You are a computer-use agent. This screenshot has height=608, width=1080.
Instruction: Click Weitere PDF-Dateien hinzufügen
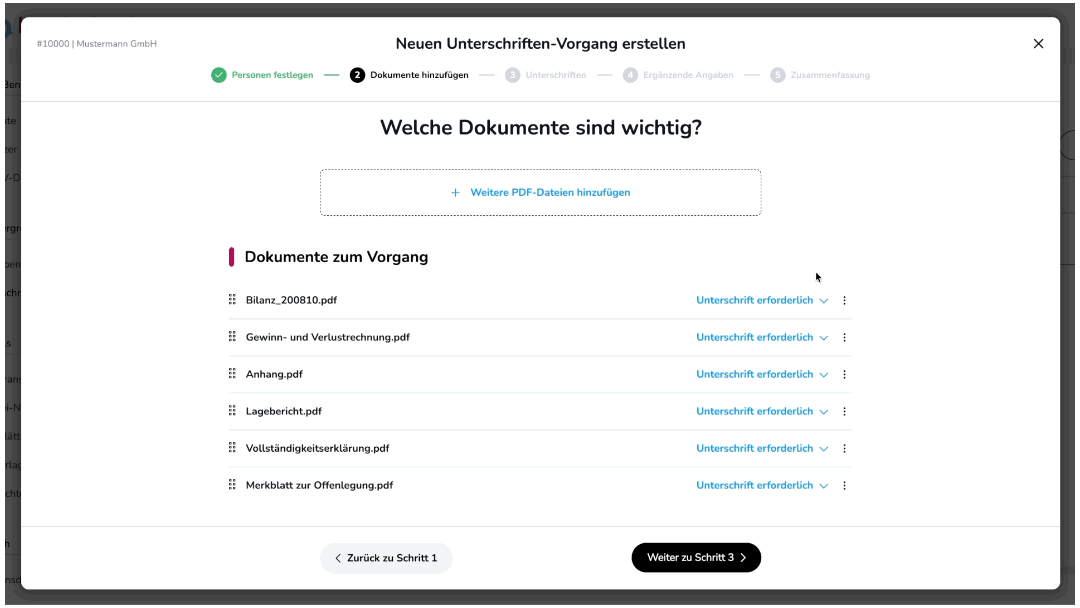coord(541,193)
